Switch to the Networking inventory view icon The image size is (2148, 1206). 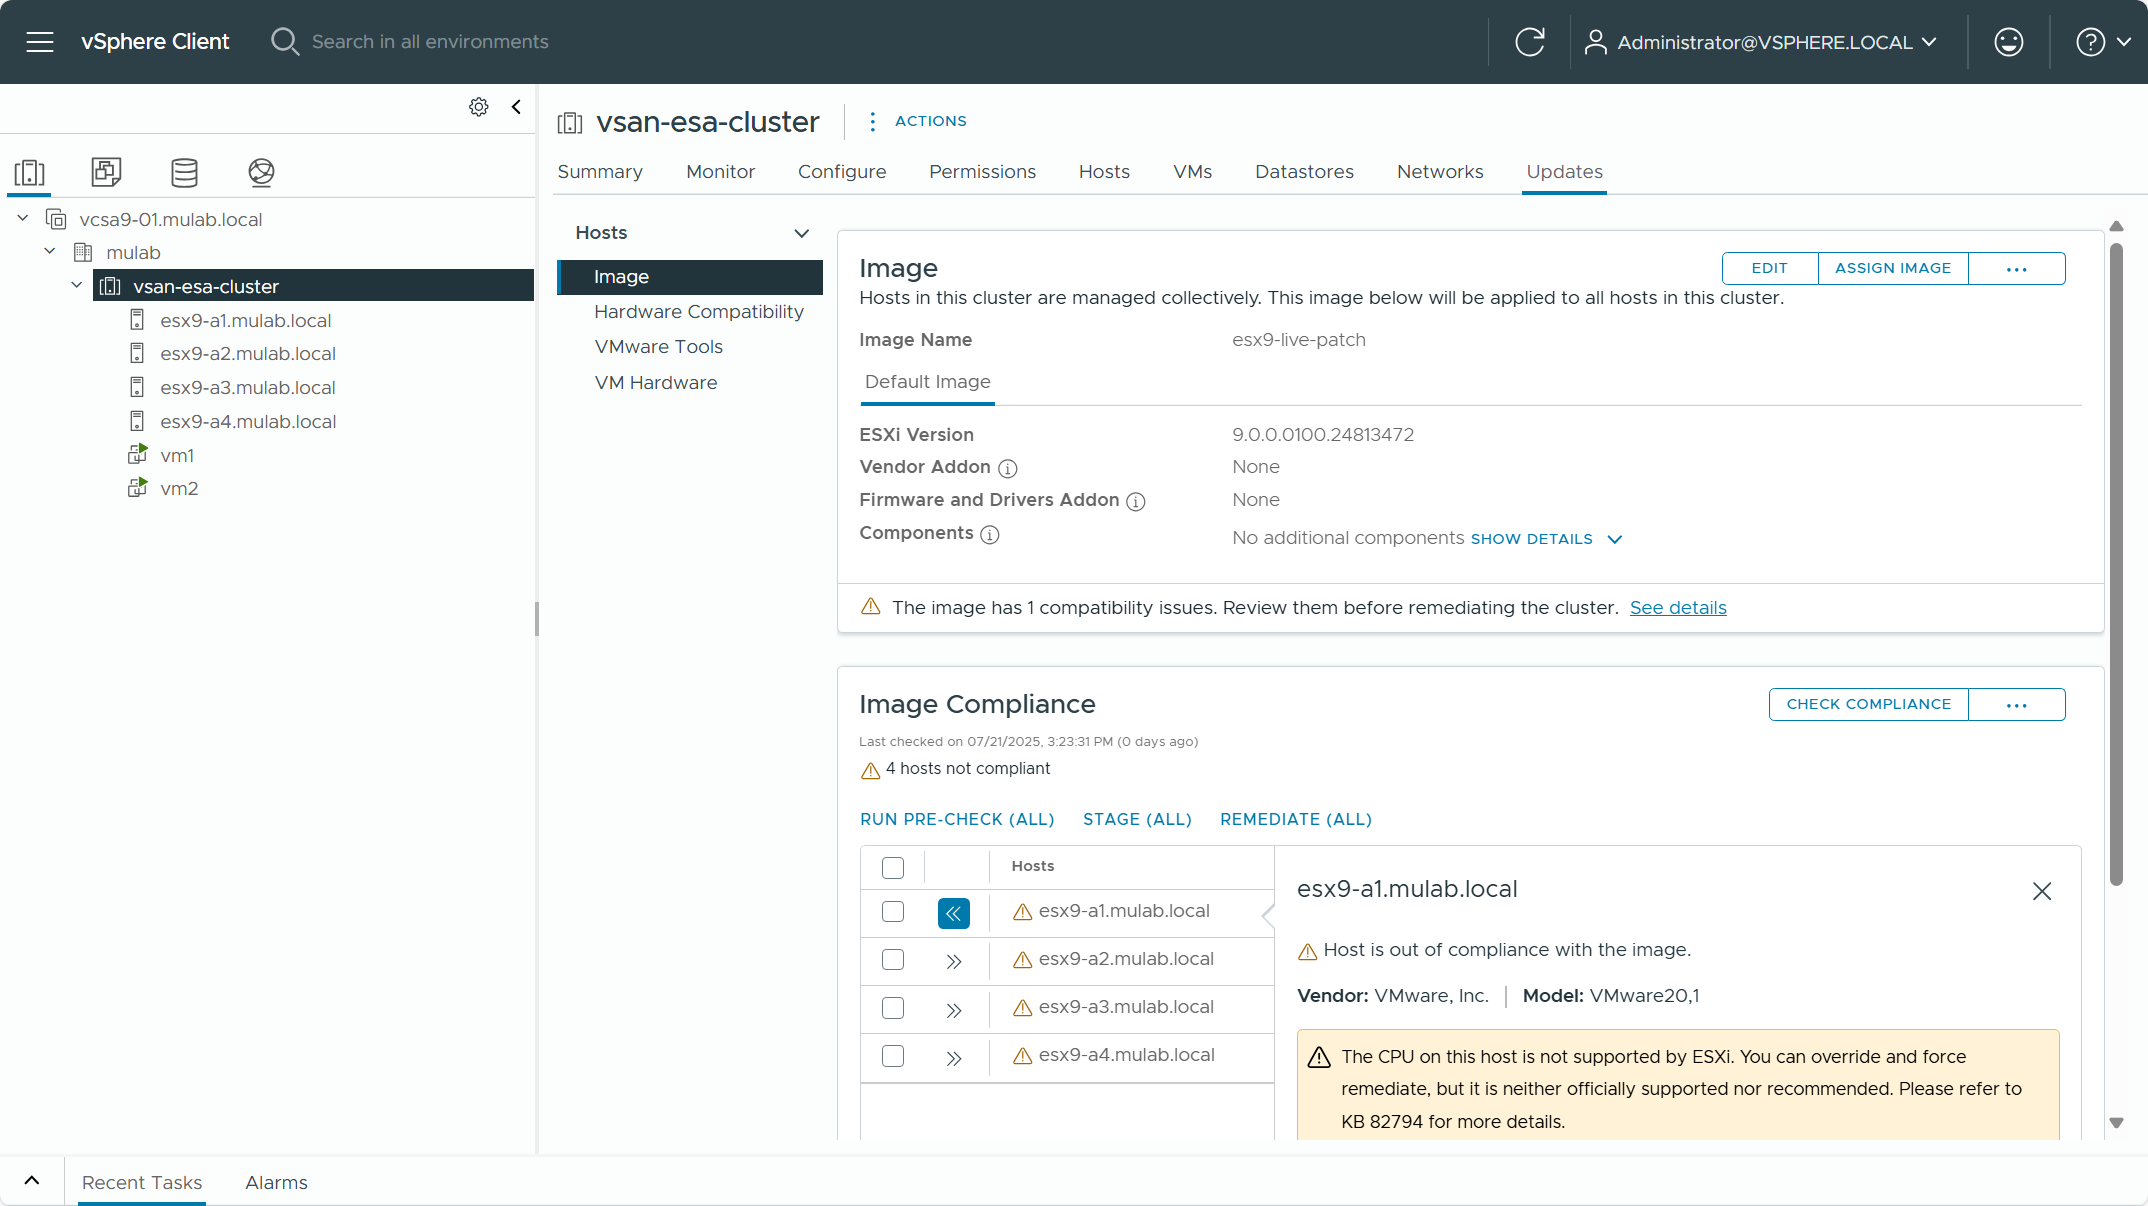click(x=261, y=172)
